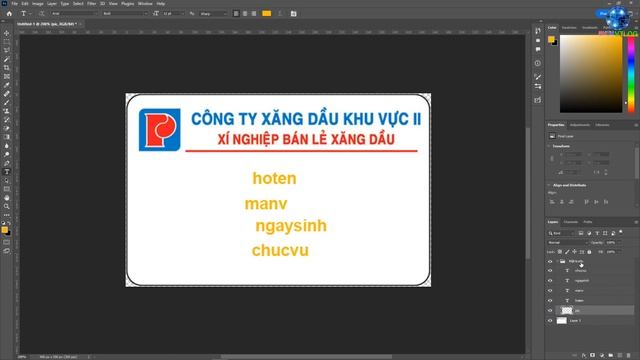Switch to the Channels tab
The image size is (640, 360).
tap(571, 222)
